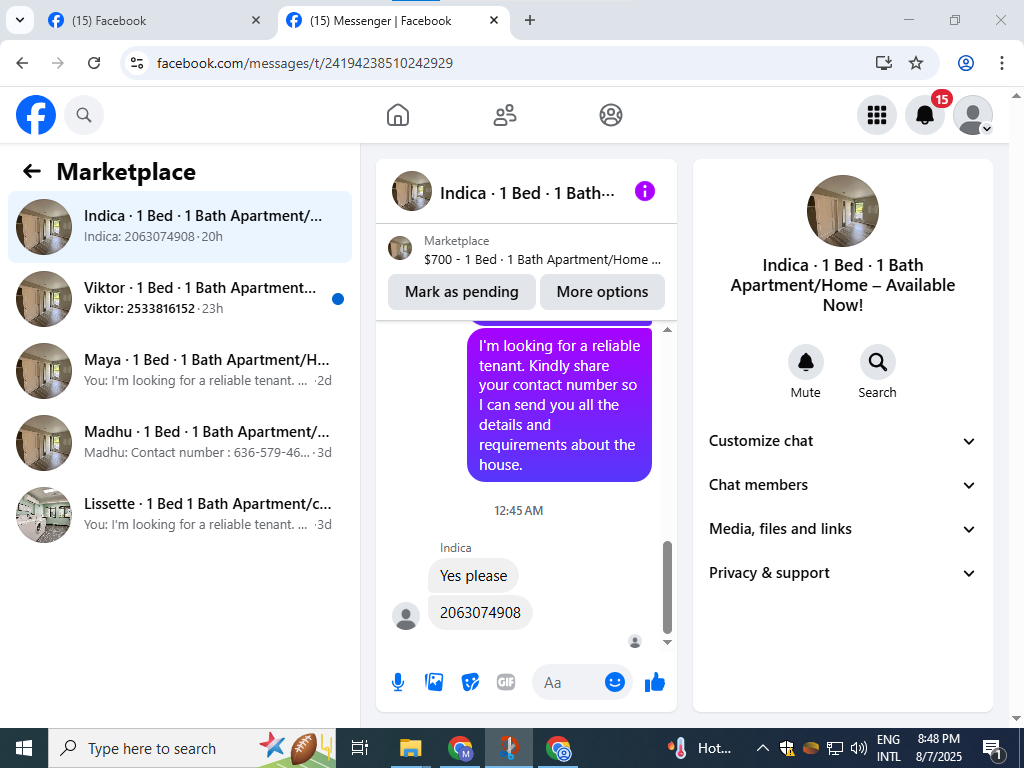Click the More options button
1024x768 pixels.
602,292
